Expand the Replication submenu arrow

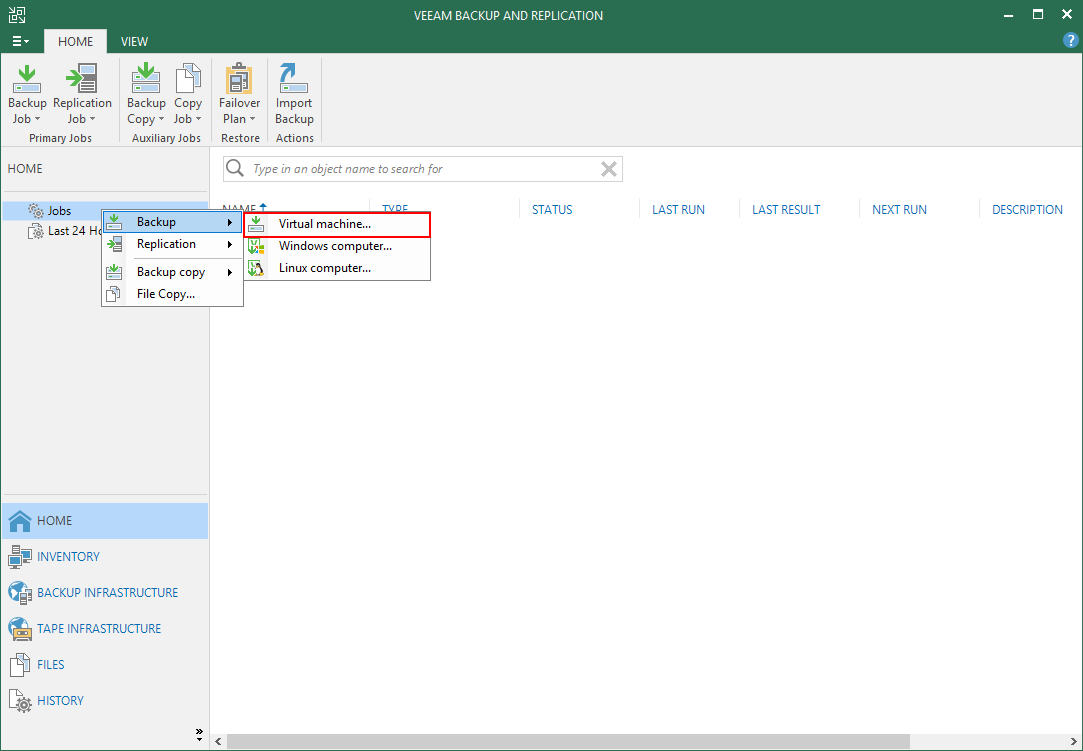(230, 245)
